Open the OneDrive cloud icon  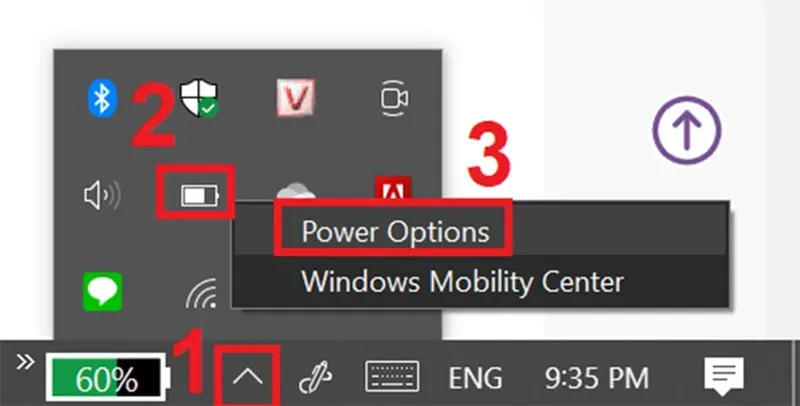(295, 193)
